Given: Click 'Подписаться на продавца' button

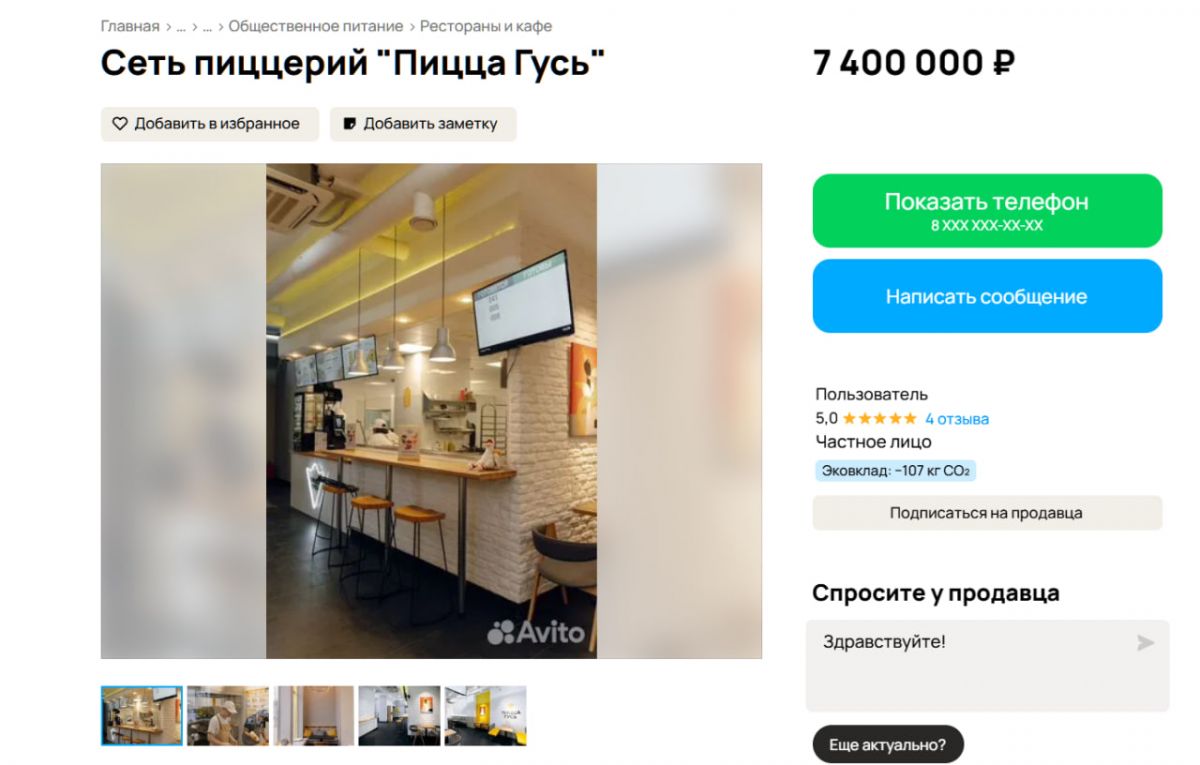Looking at the screenshot, I should point(987,513).
